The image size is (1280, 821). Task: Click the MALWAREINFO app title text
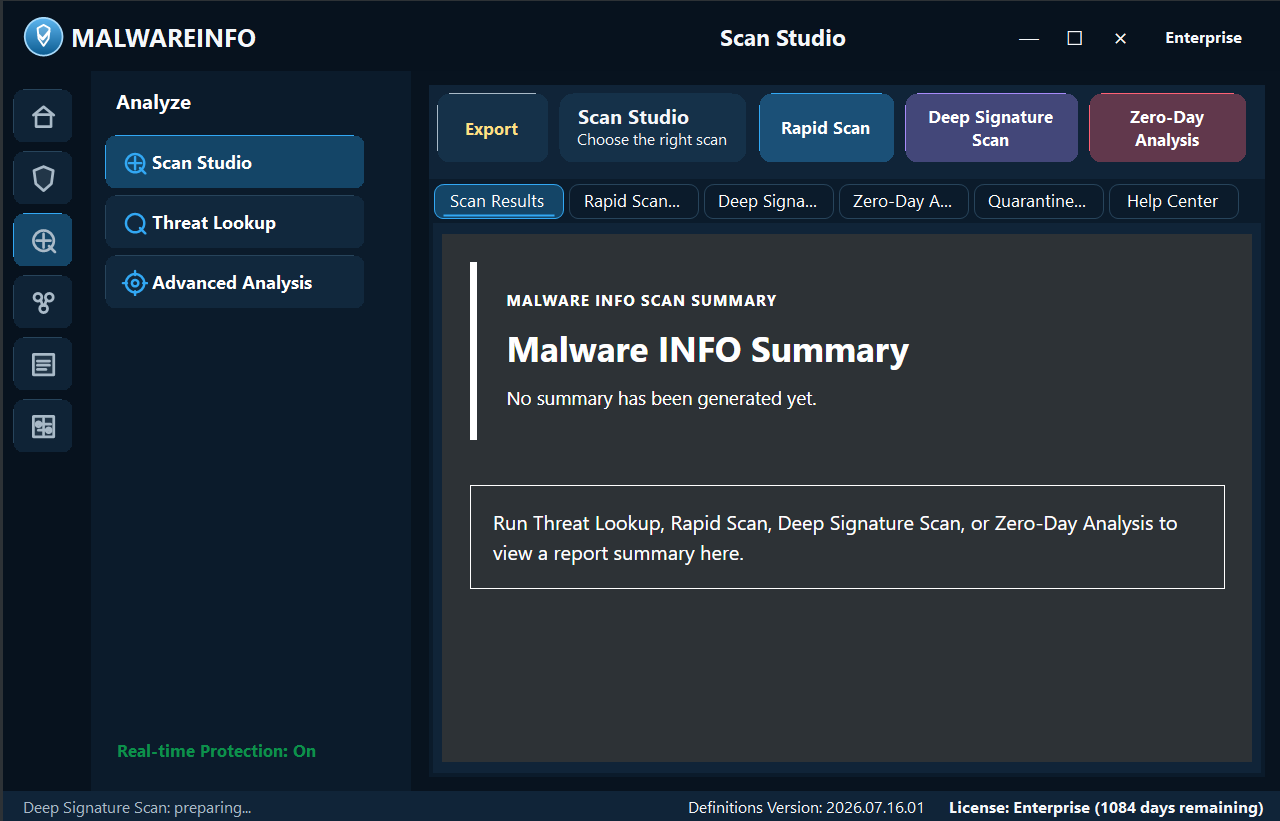[164, 38]
